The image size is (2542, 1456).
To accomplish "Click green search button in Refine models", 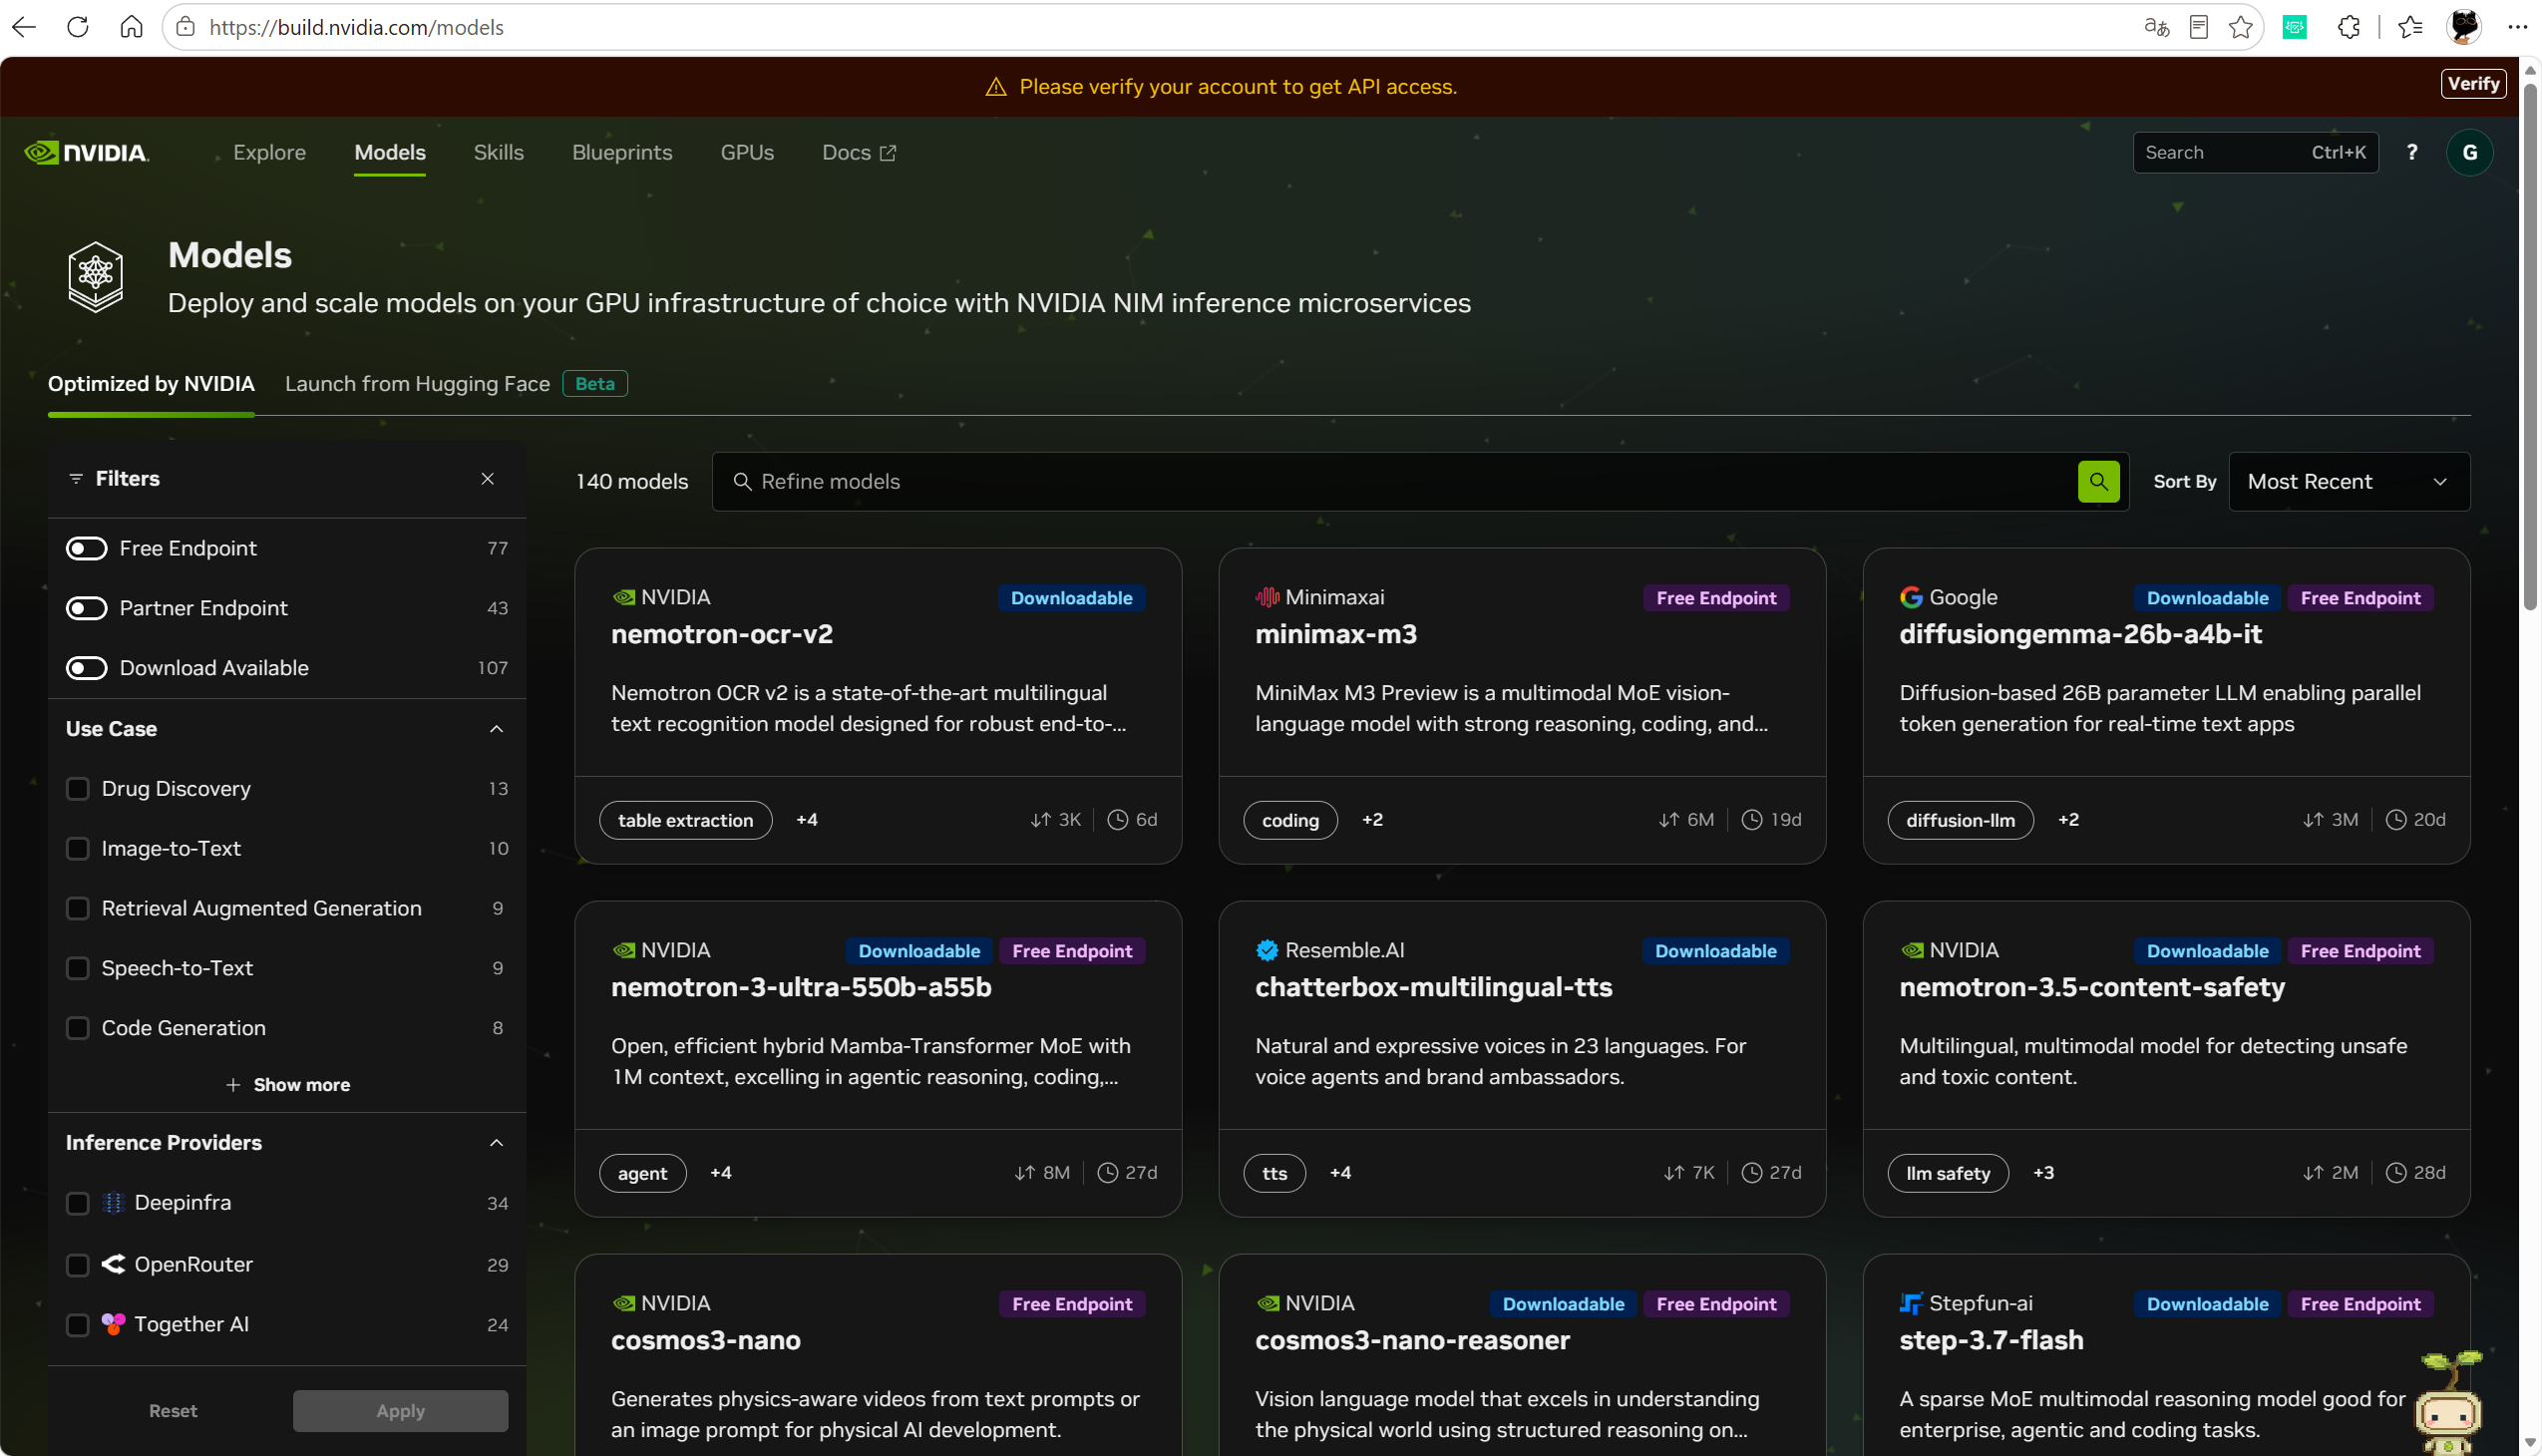I will [2098, 481].
